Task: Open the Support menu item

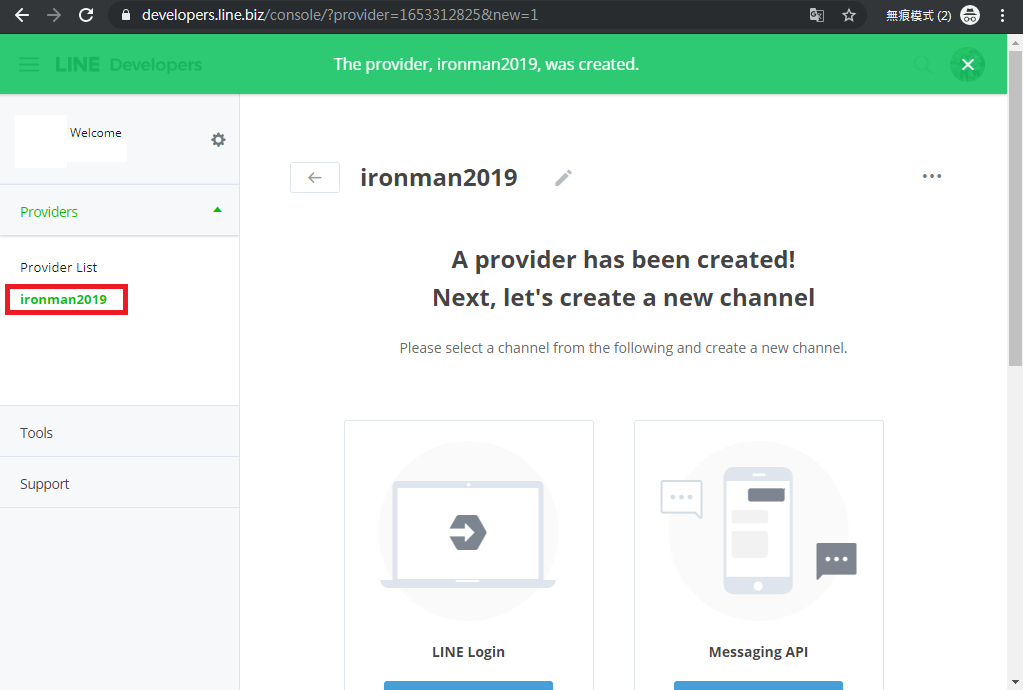Action: [x=119, y=483]
